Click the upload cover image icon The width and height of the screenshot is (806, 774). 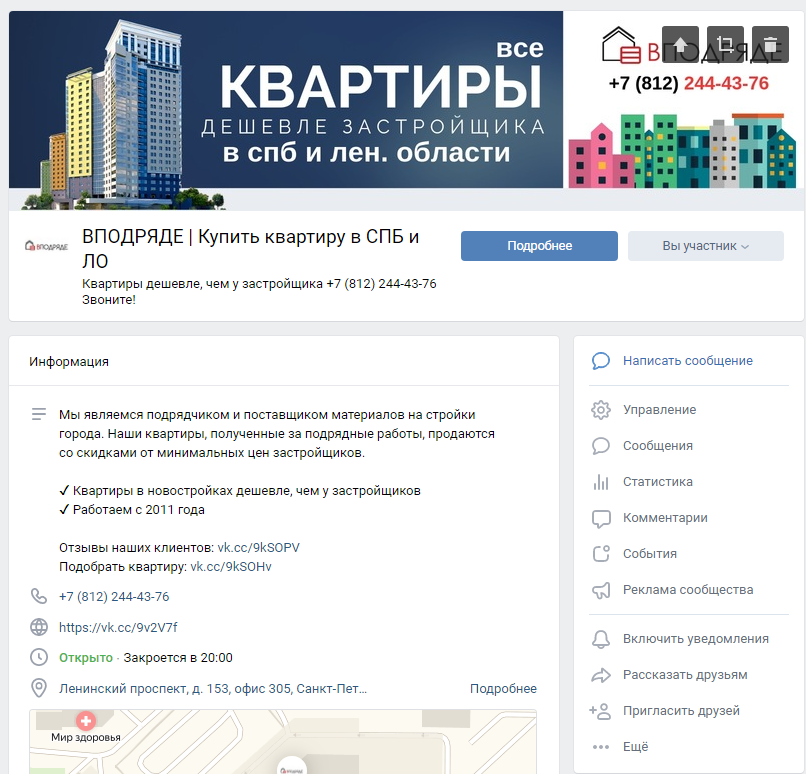pos(680,45)
